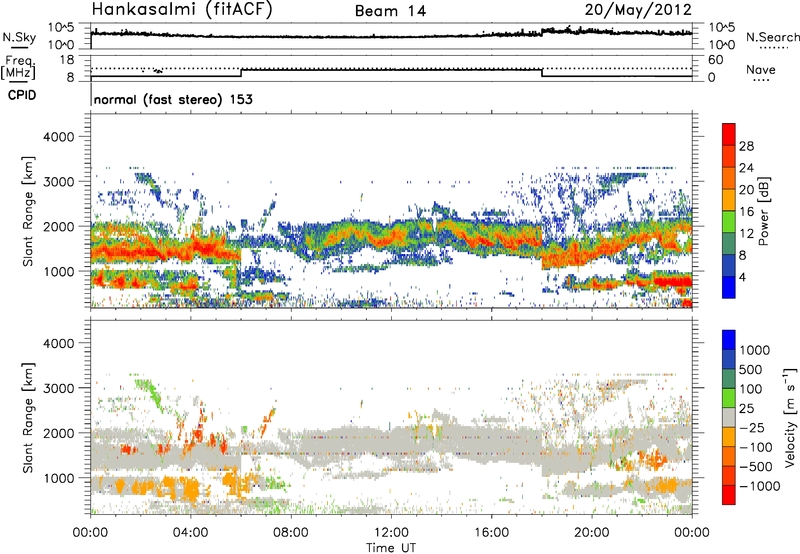800x554 pixels.
Task: Click the Velocity [m s-1] colorbar label
Action: tap(789, 417)
